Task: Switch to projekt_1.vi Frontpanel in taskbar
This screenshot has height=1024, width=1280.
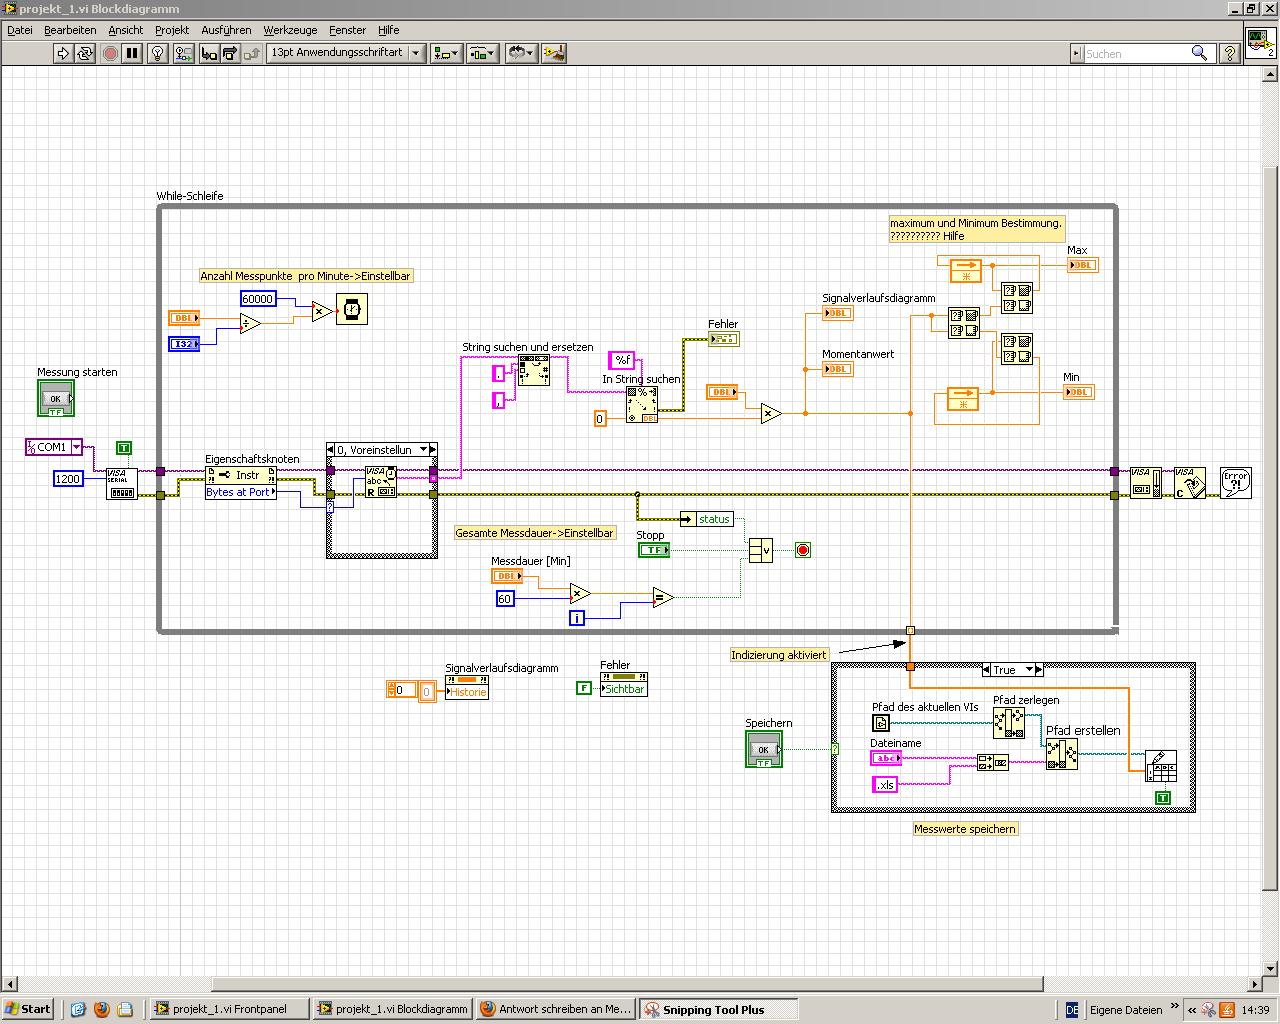Action: click(229, 1009)
